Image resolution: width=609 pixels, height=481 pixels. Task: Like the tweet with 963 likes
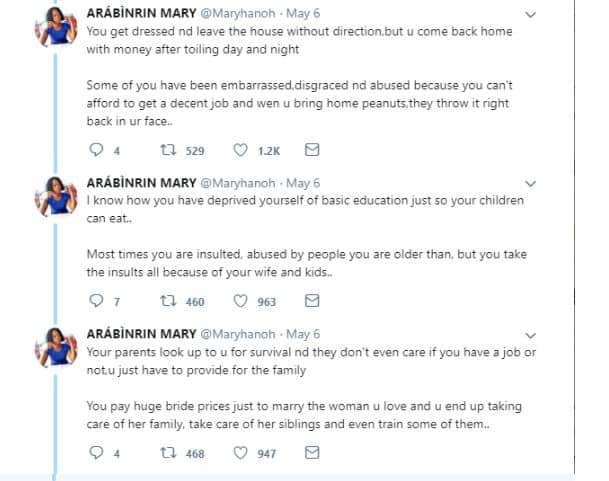(x=240, y=299)
